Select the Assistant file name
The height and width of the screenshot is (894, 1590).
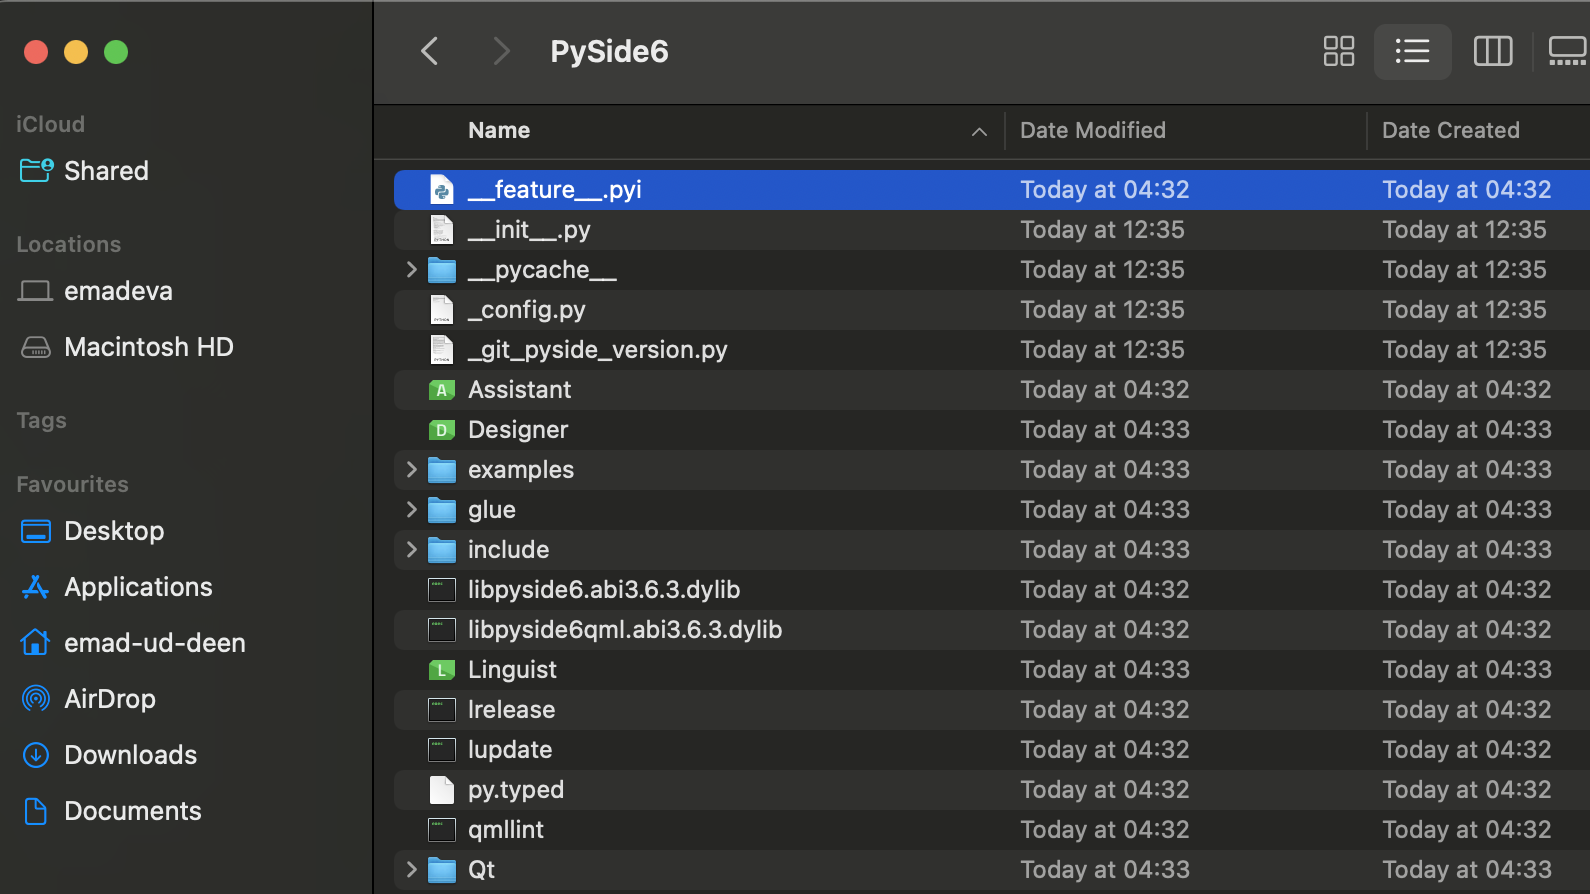519,390
